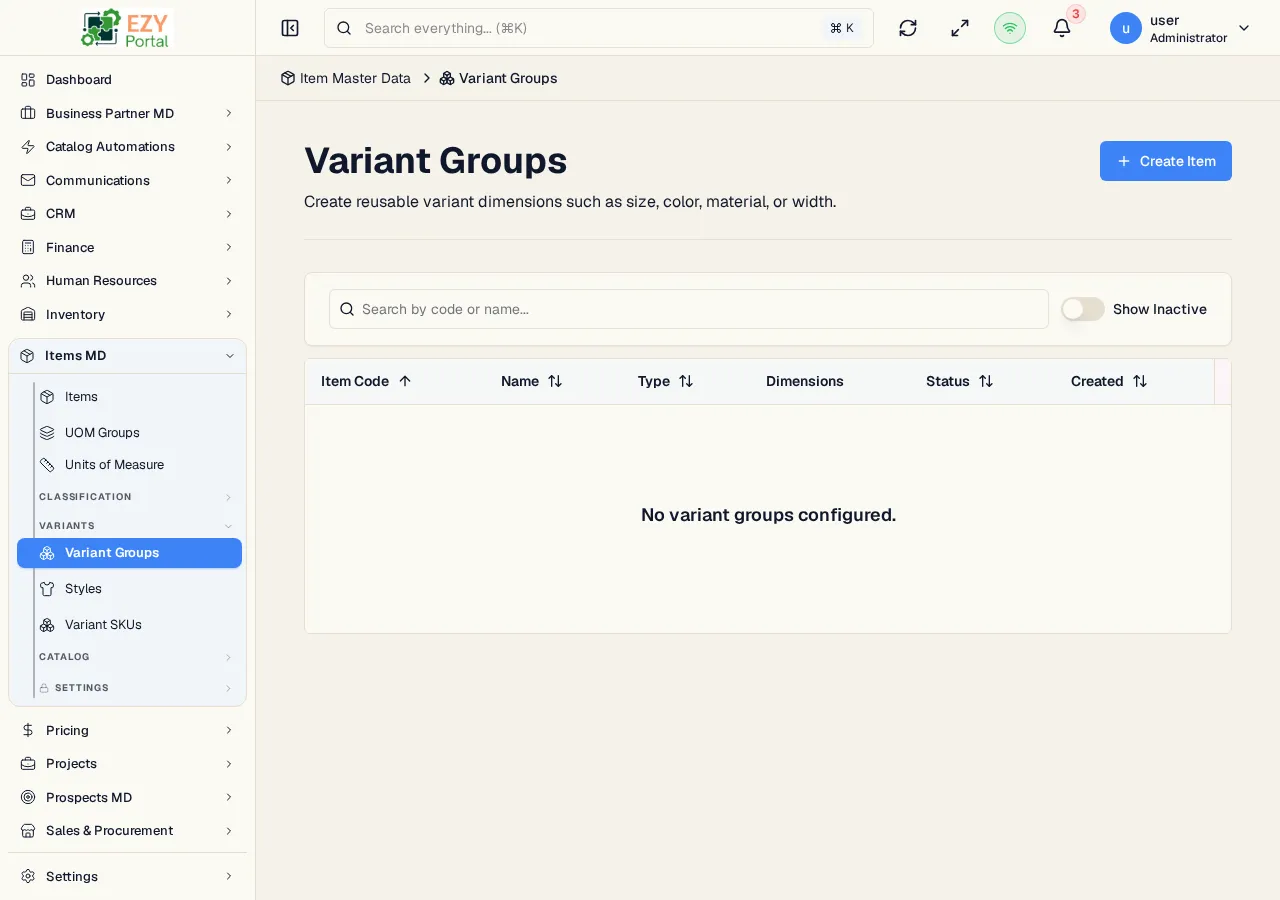Collapse the sidebar panel icon
Viewport: 1280px width, 900px height.
(x=290, y=28)
